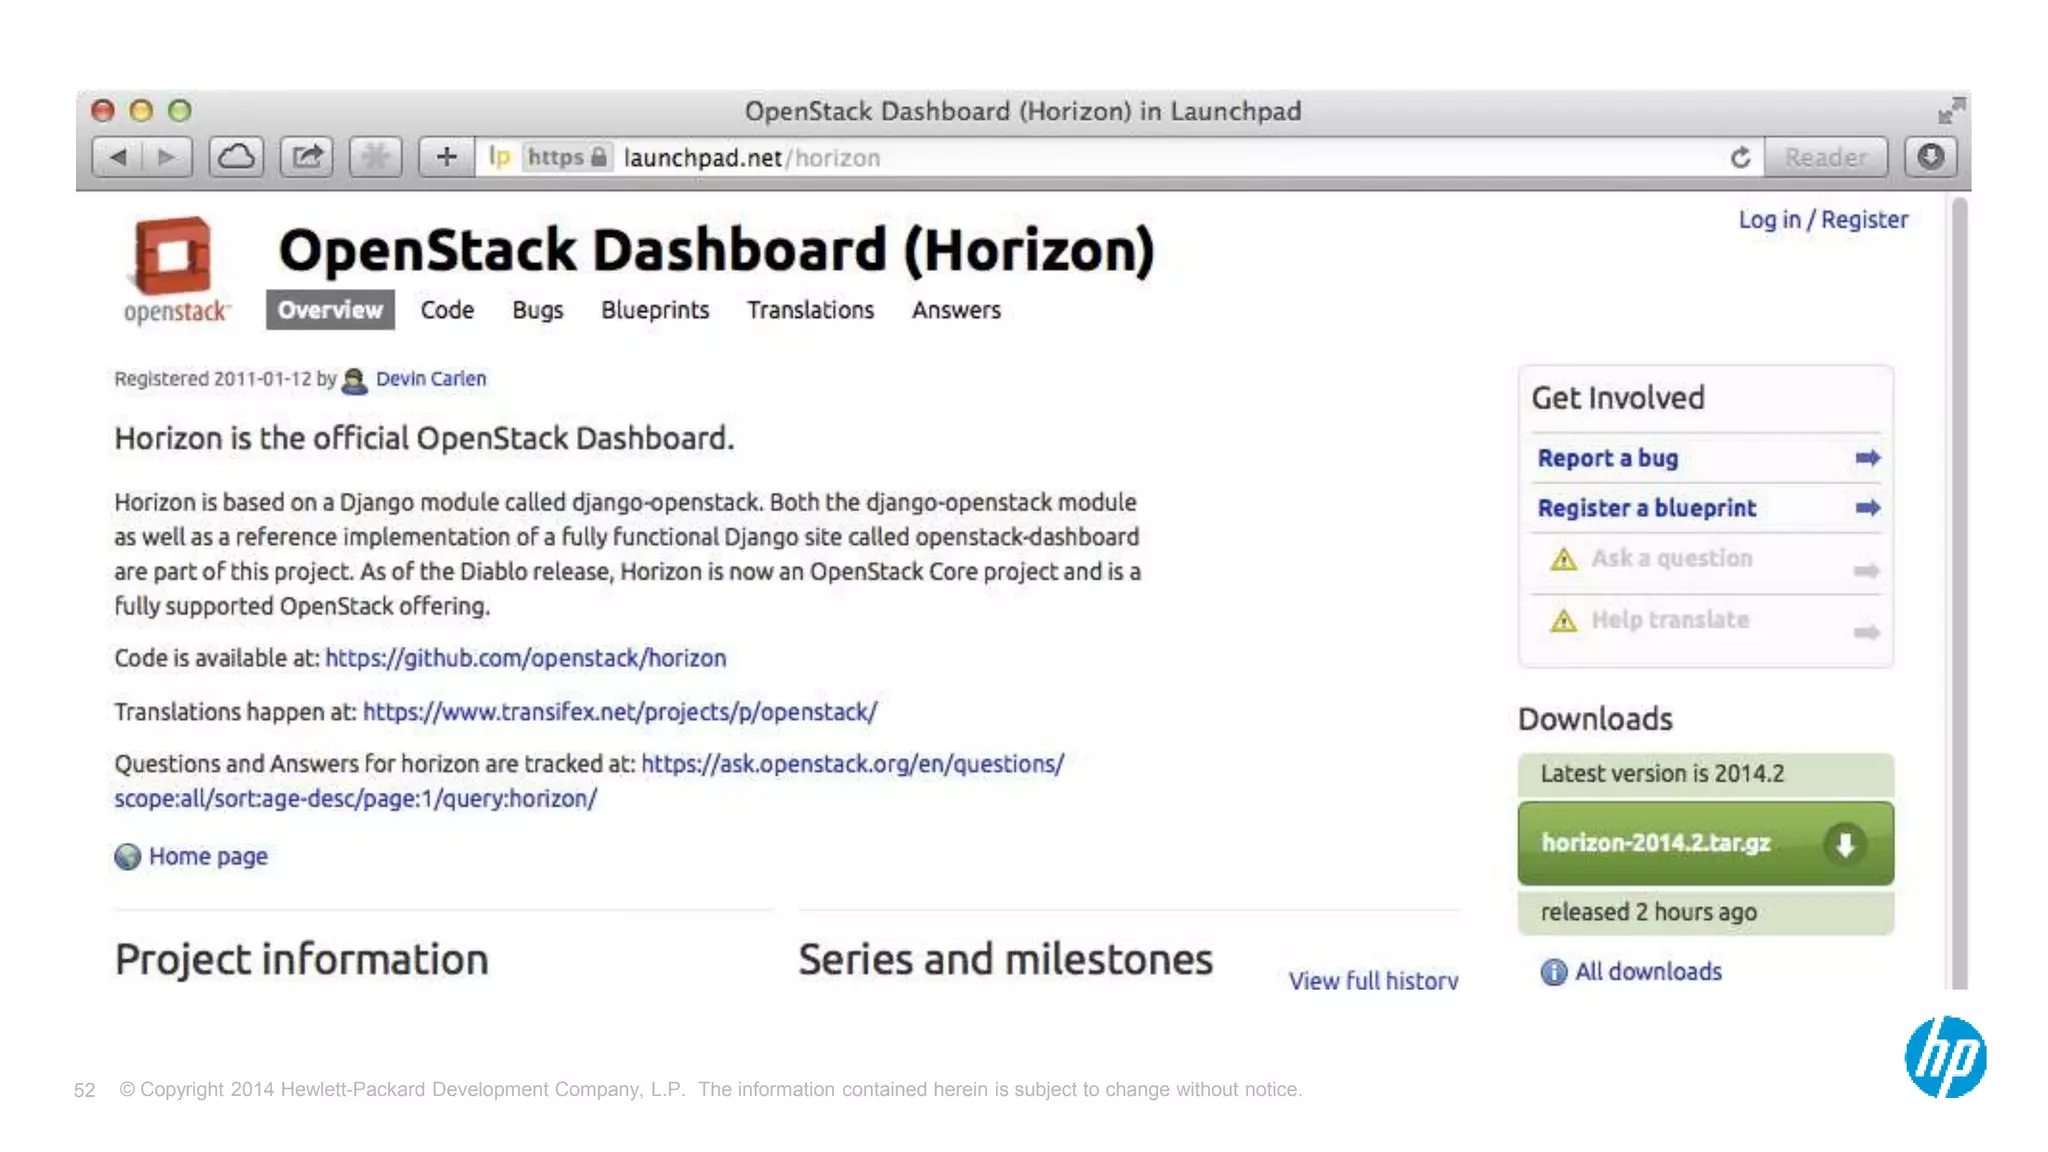
Task: Click the Reader button in address bar
Action: point(1825,157)
